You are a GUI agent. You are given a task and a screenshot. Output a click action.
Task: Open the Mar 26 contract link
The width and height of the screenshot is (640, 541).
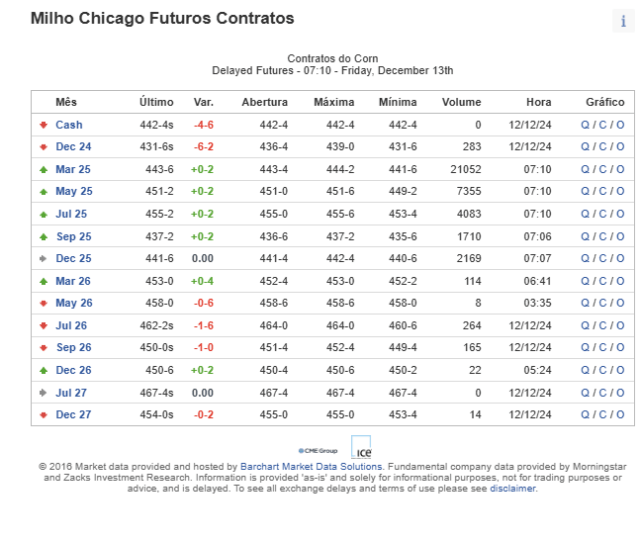coord(73,281)
